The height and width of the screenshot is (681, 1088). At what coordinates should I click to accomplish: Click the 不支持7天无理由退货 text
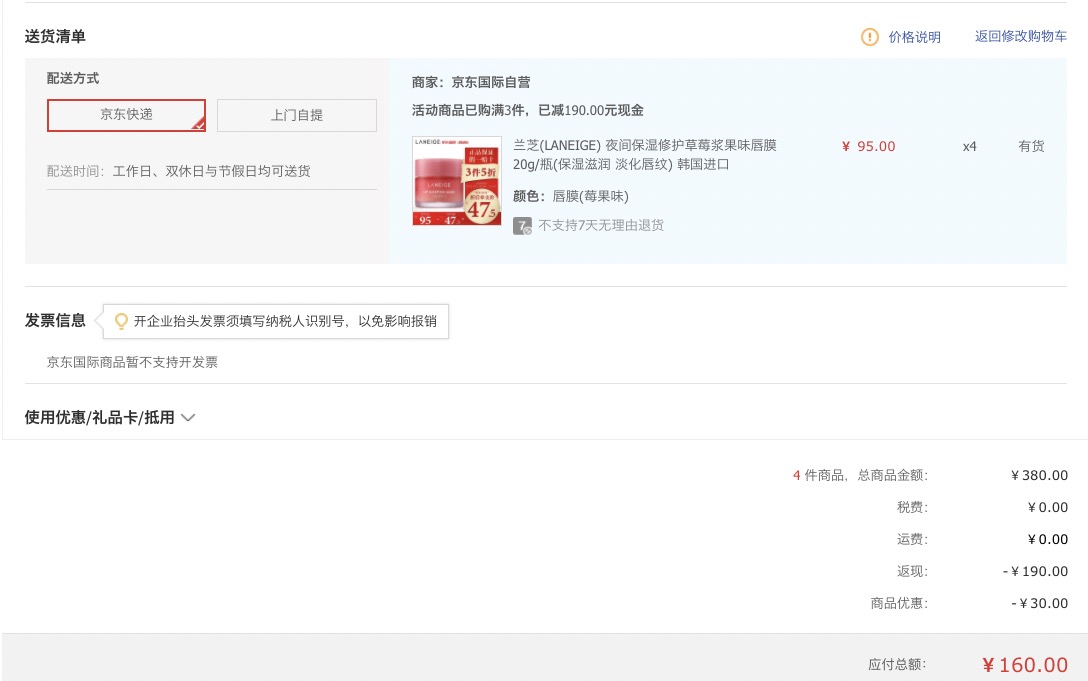click(601, 225)
